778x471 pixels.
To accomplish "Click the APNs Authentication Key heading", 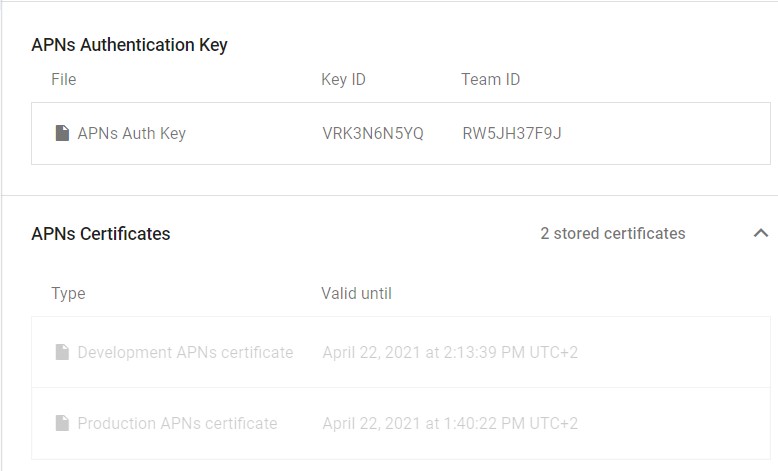I will tap(129, 45).
